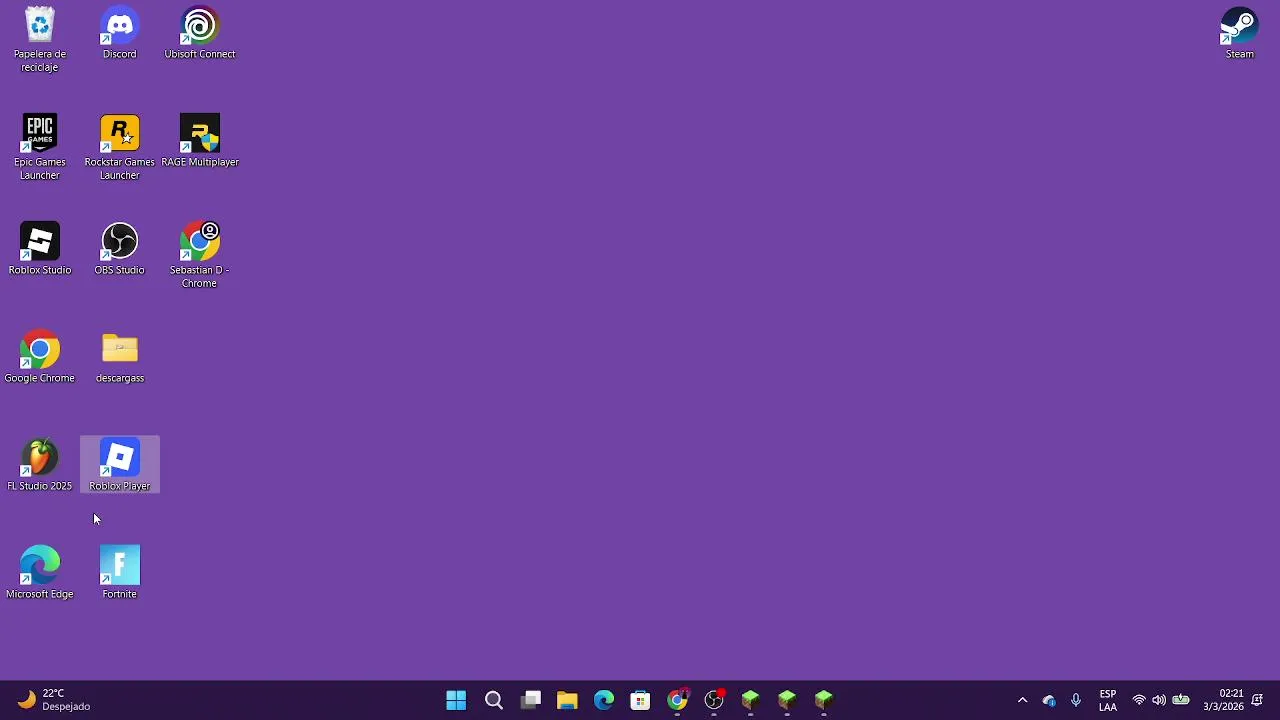Image resolution: width=1280 pixels, height=720 pixels.
Task: Open the weather widget showing 22°C Despejado
Action: 54,700
